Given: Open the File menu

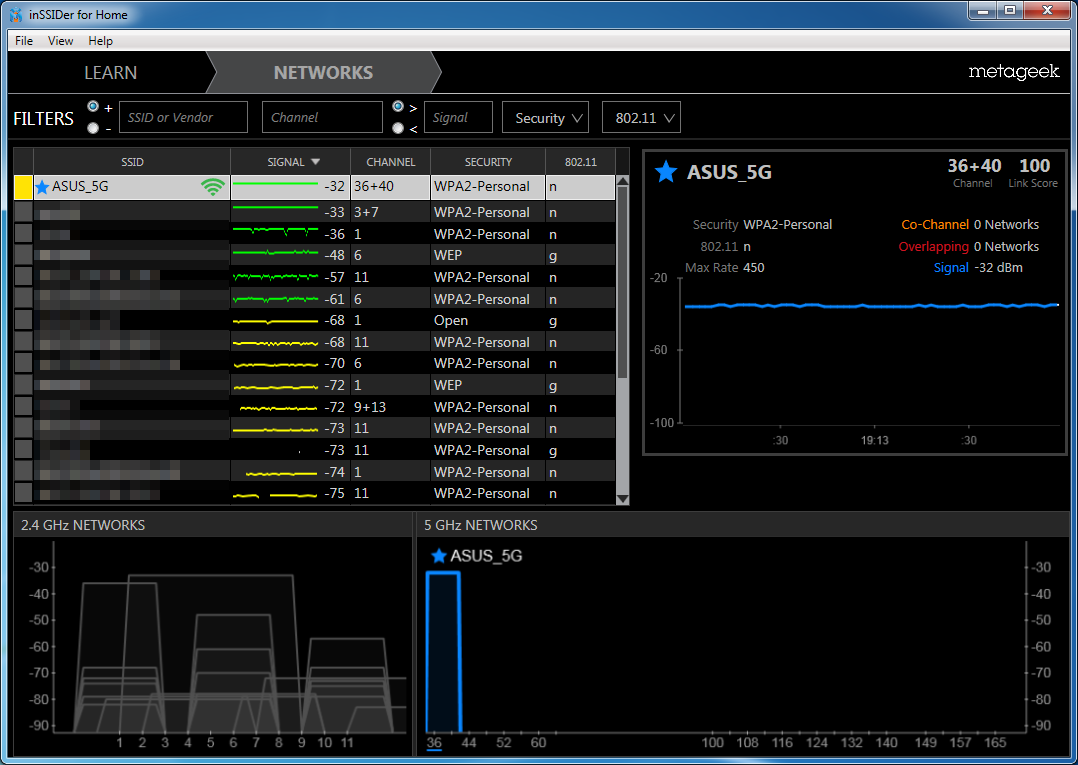Looking at the screenshot, I should coord(24,41).
